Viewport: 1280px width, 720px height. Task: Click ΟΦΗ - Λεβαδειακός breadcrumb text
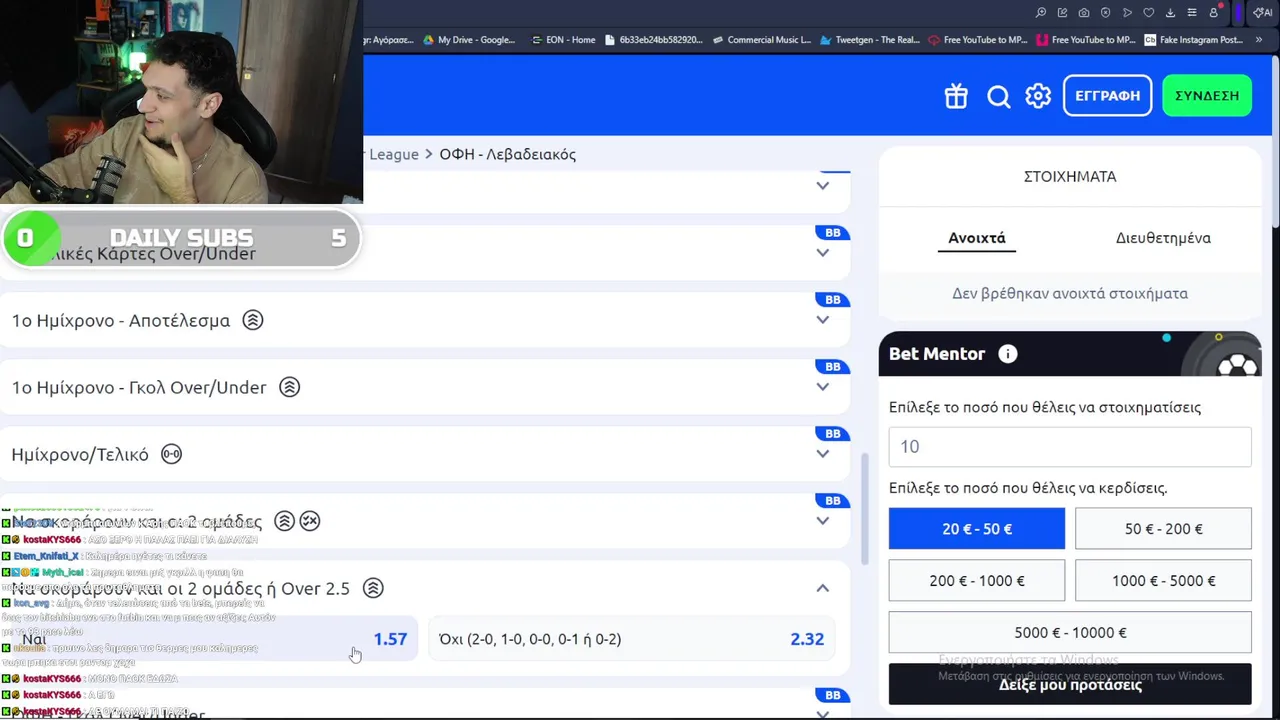507,154
